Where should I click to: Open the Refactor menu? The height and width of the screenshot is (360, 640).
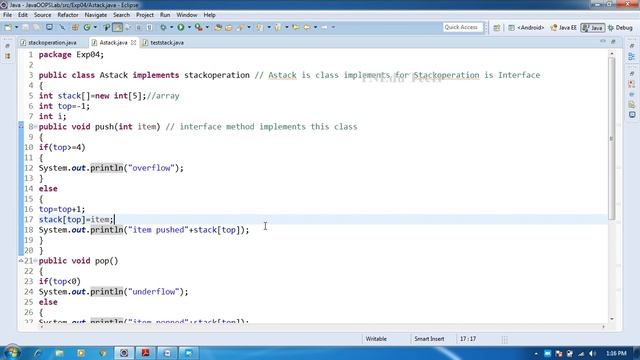click(68, 15)
